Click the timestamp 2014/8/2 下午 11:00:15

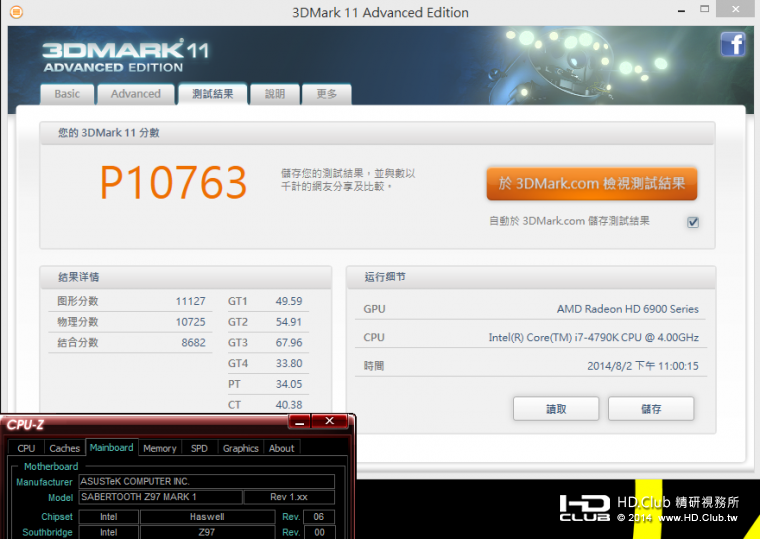(x=643, y=366)
